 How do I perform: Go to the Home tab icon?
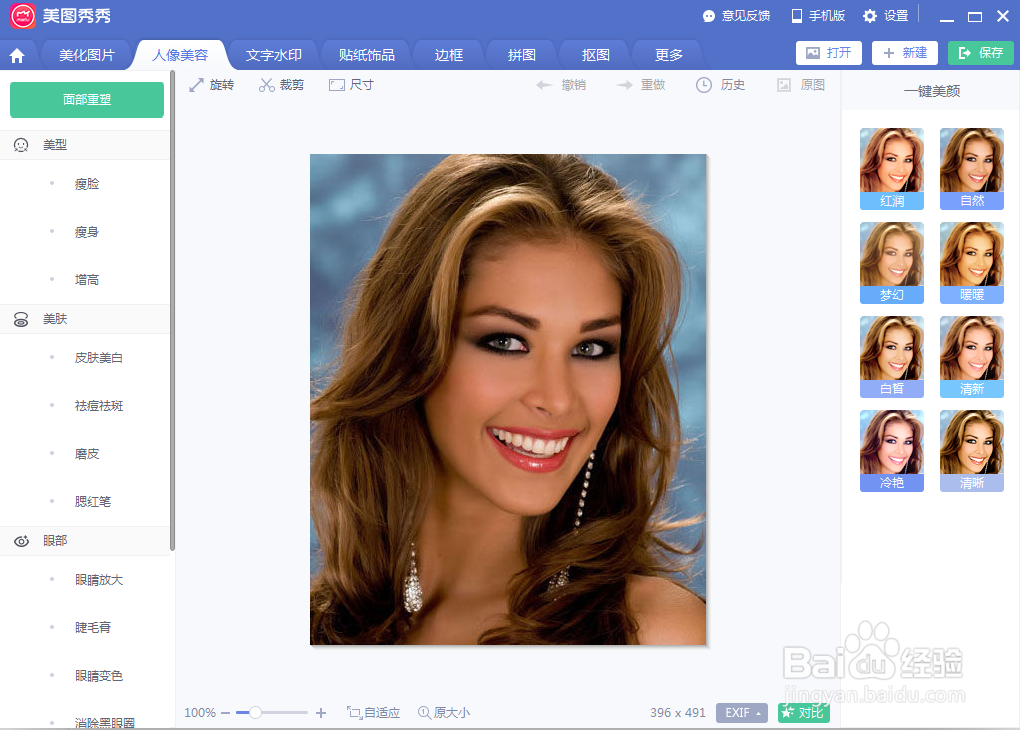(17, 56)
